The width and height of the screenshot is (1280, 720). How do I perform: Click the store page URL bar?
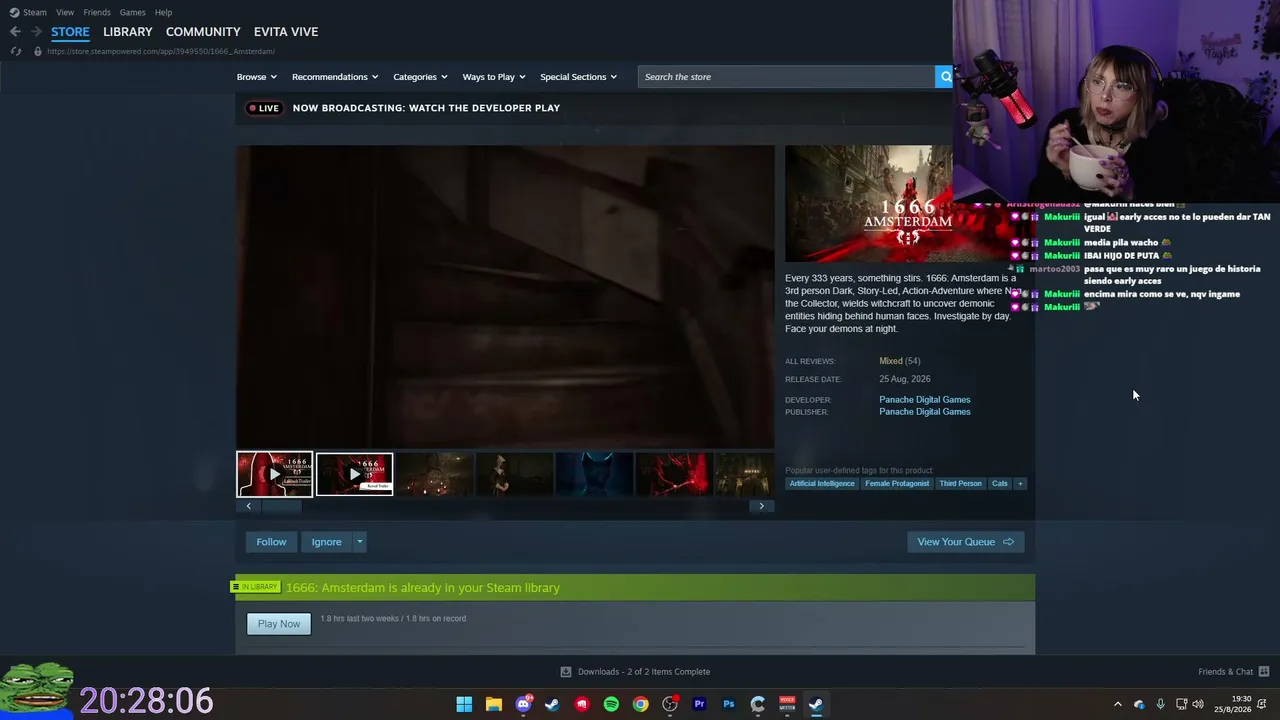point(161,51)
